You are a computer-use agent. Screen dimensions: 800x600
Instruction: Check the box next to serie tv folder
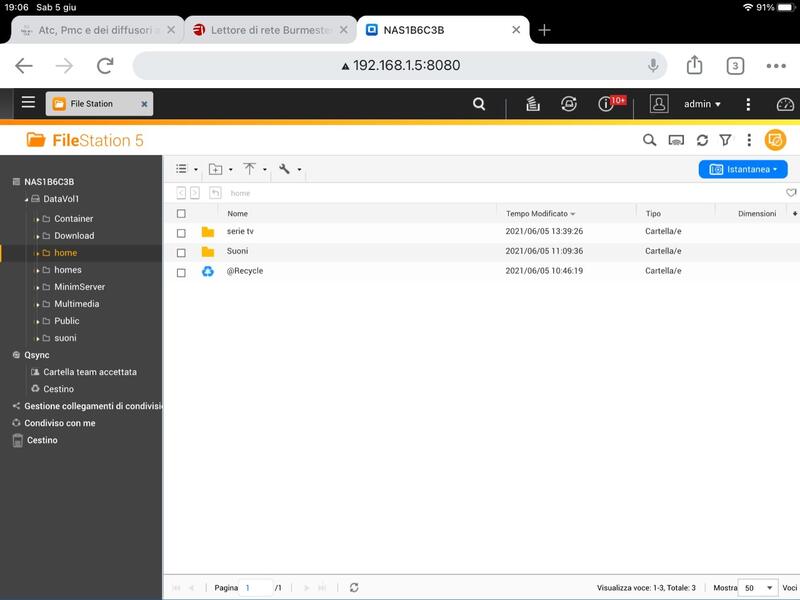pyautogui.click(x=181, y=232)
